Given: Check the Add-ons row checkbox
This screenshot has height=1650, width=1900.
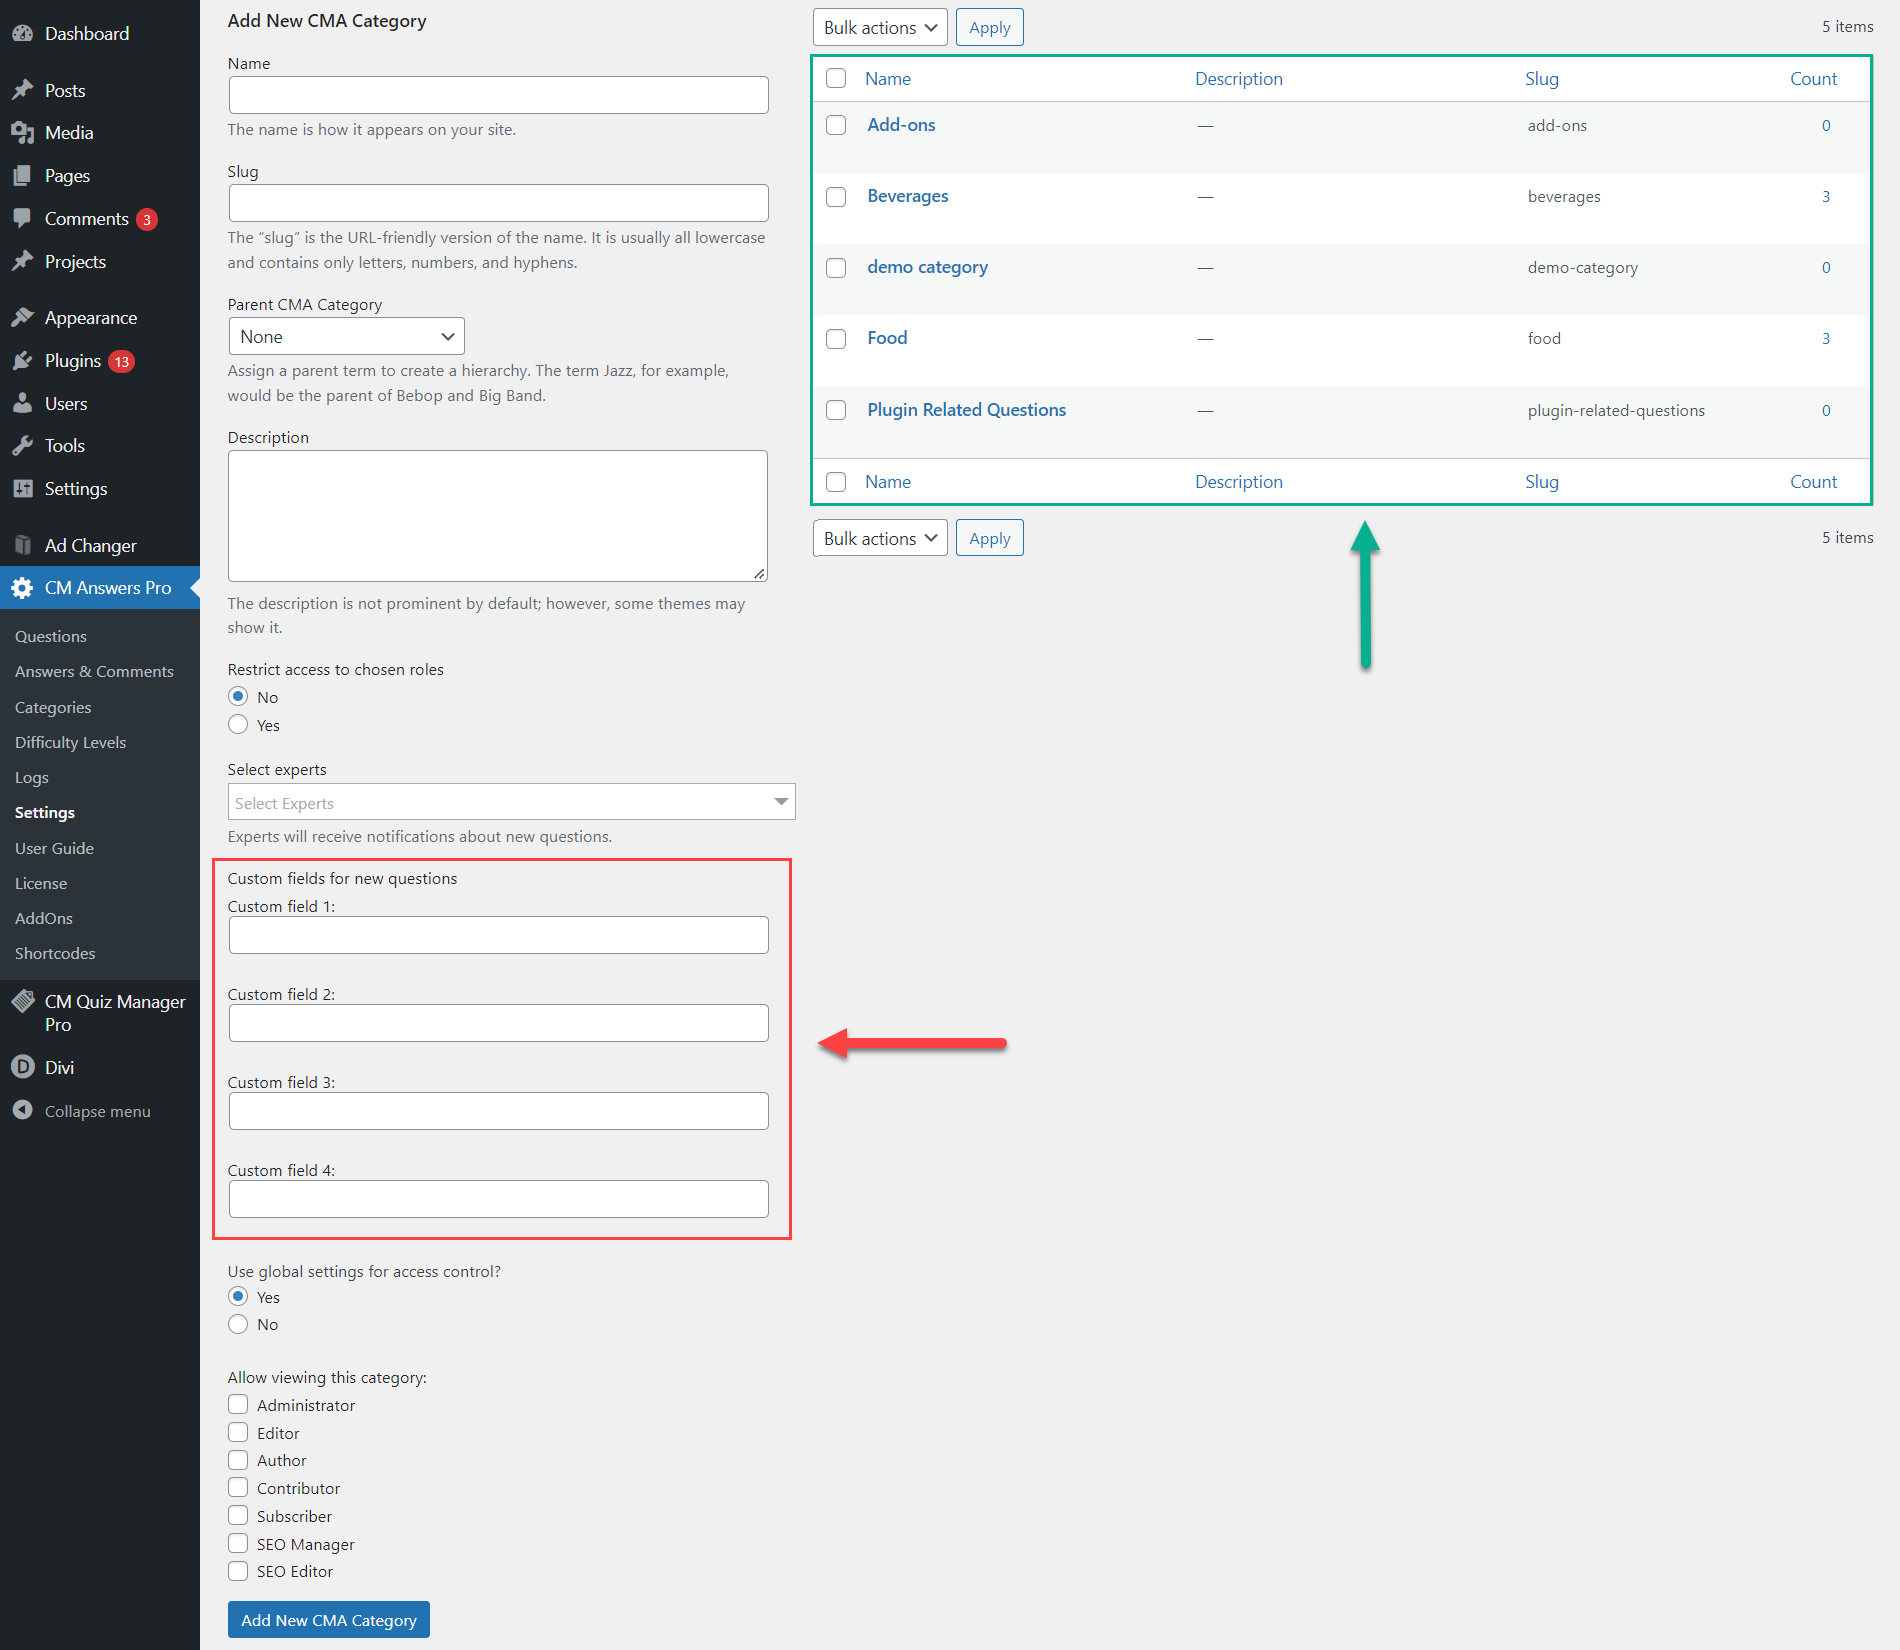Looking at the screenshot, I should coord(836,125).
